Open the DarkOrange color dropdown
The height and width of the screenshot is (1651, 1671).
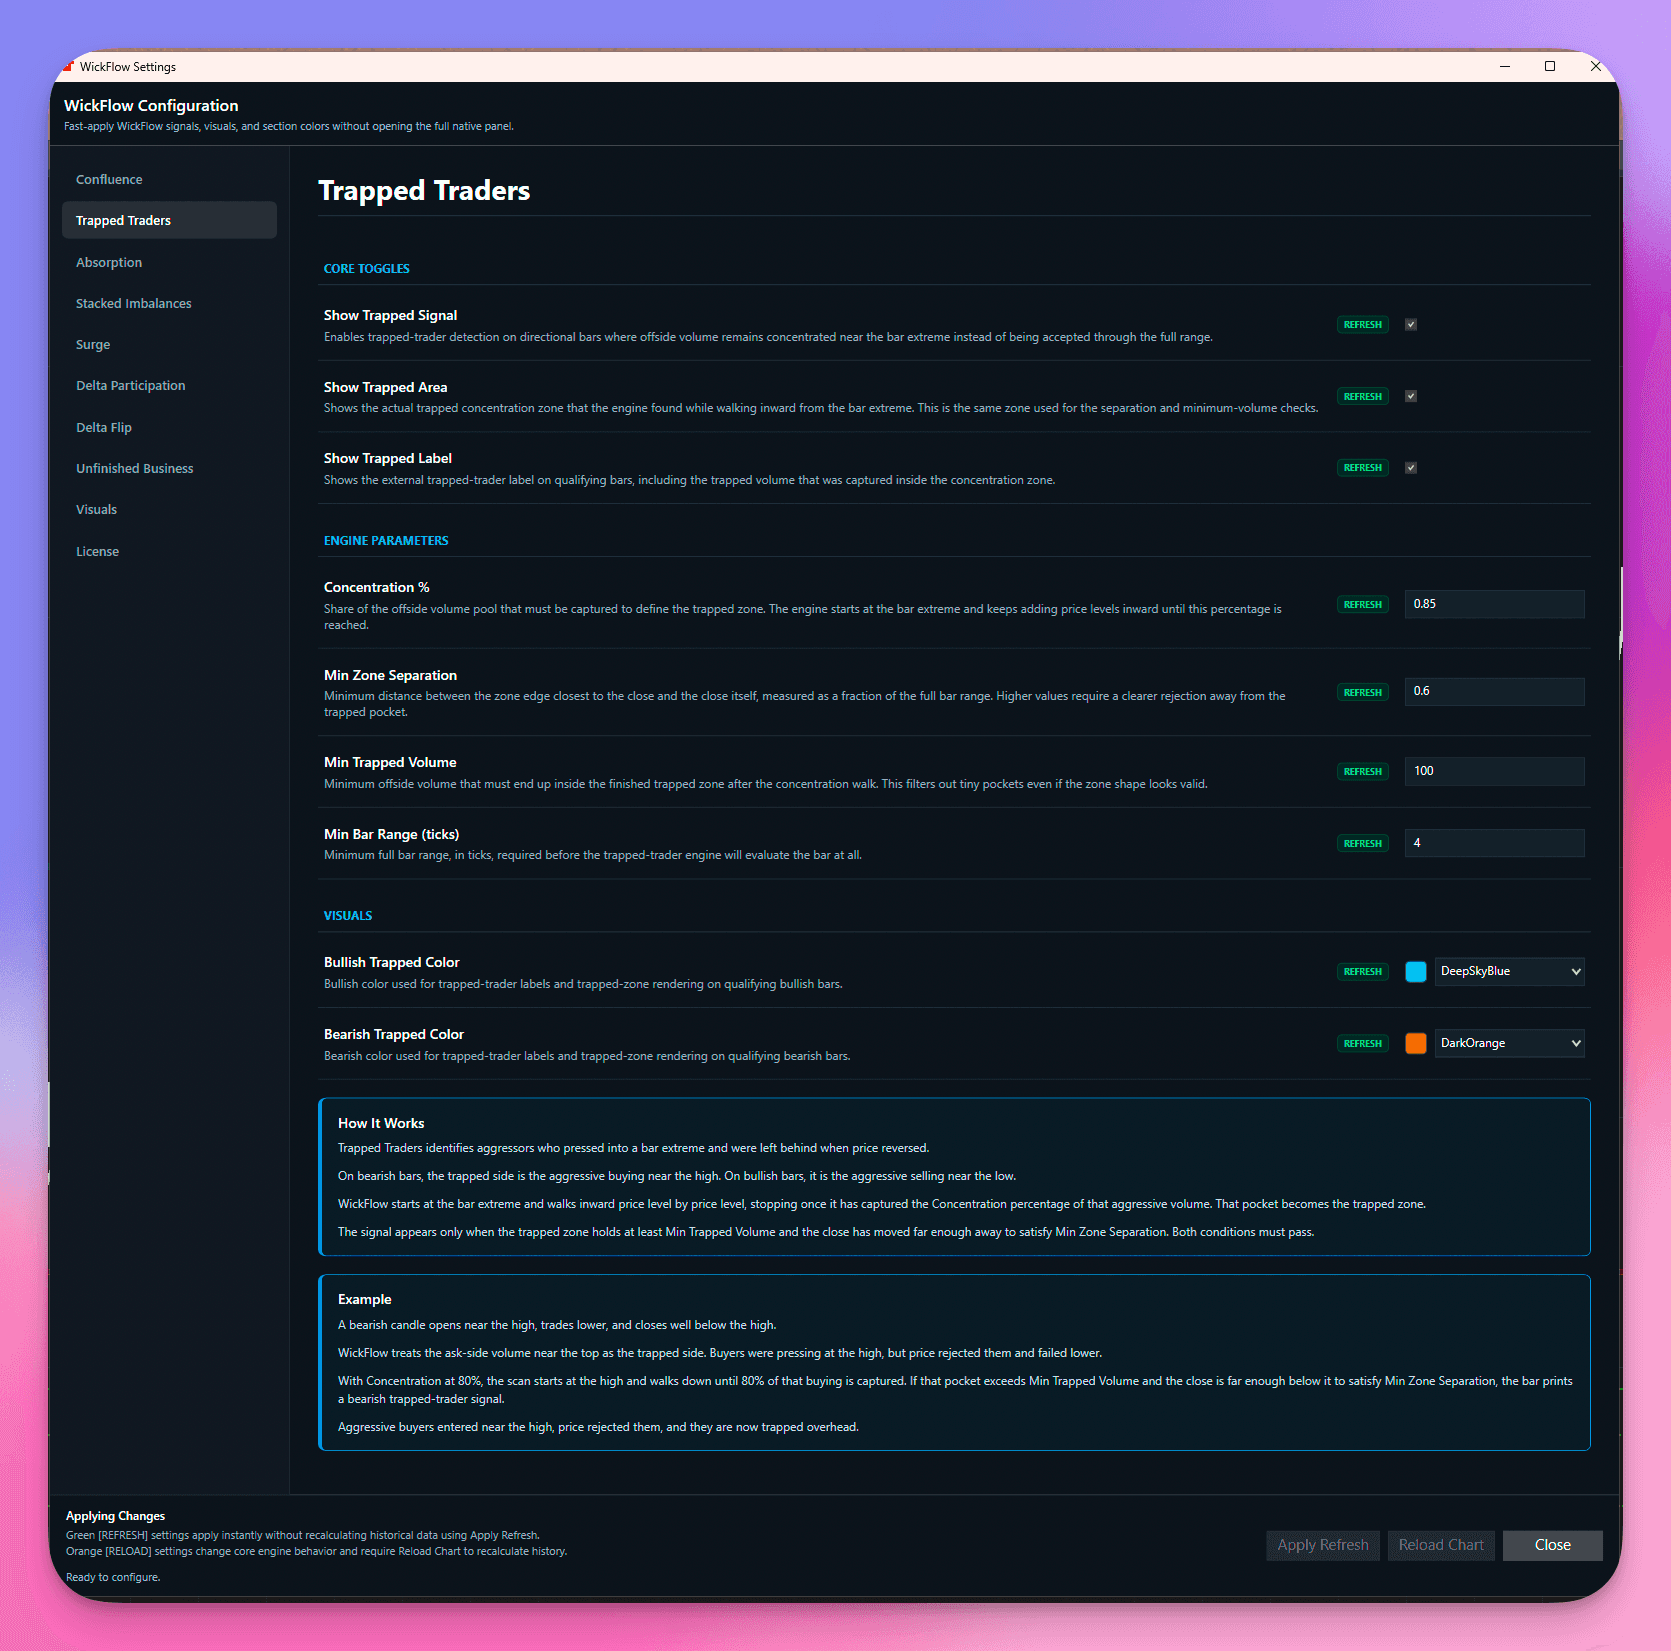click(1509, 1043)
